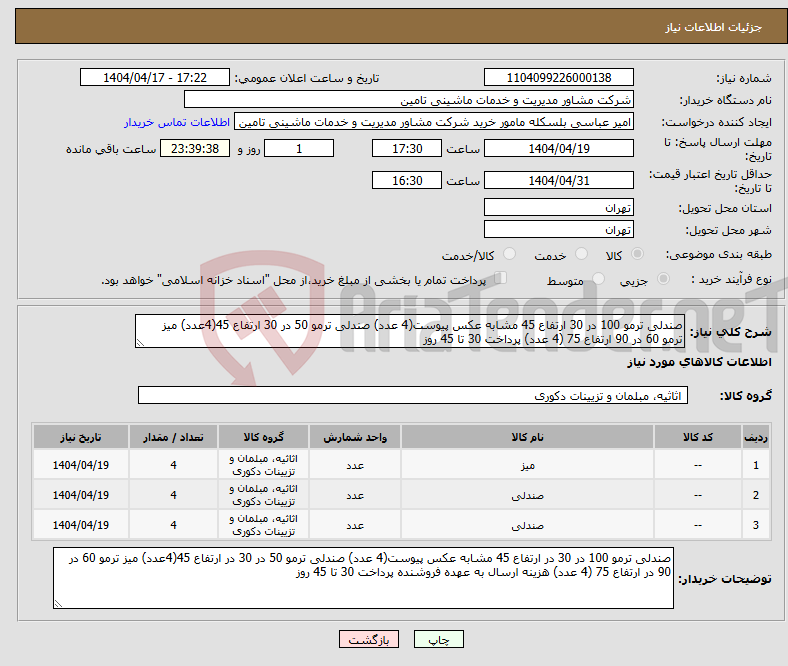The height and width of the screenshot is (666, 788).
Task: Toggle the Islamic treasury payment checkbox
Action: [501, 278]
